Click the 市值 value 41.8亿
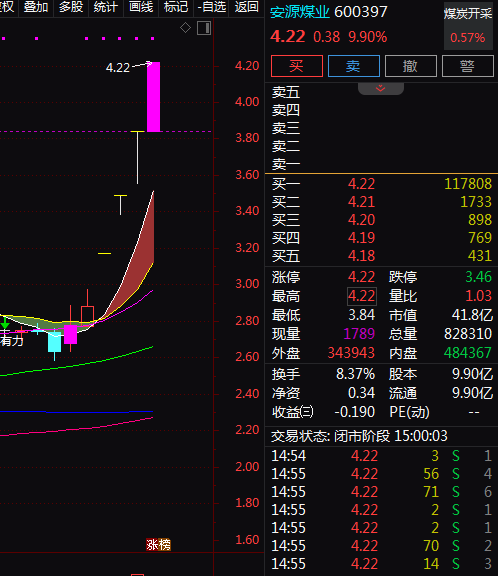498x576 pixels. [x=472, y=315]
